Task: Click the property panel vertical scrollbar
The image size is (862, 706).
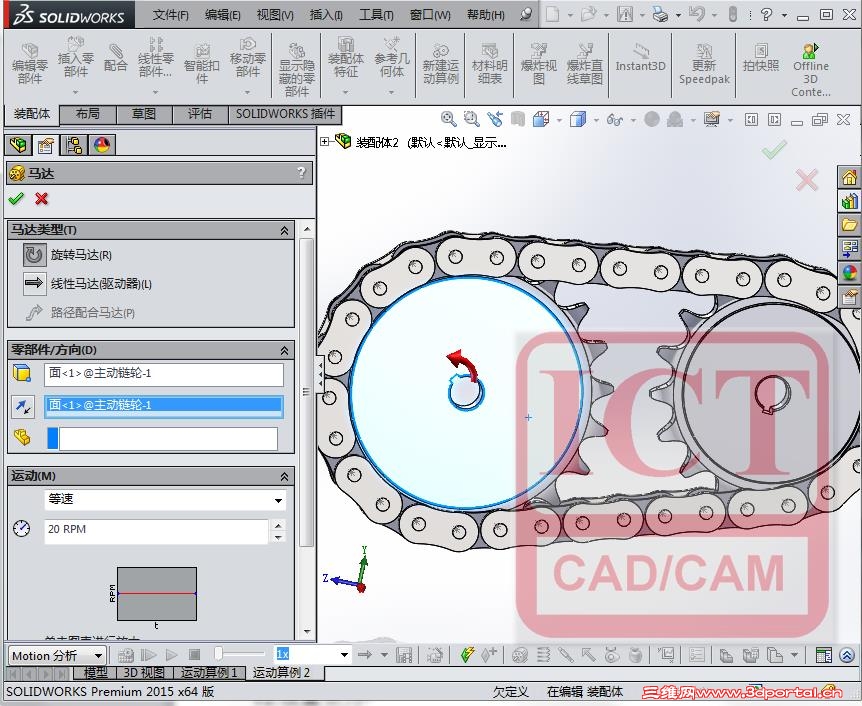Action: 307,391
